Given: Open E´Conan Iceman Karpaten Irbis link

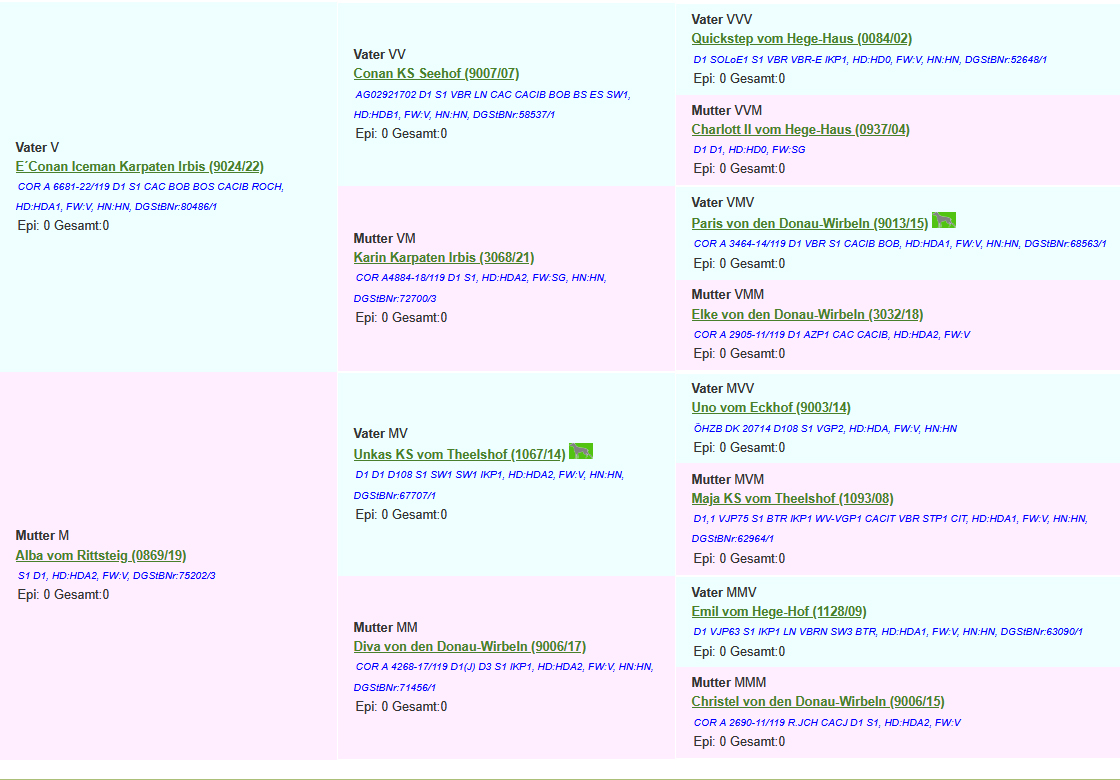Looking at the screenshot, I should click(140, 167).
